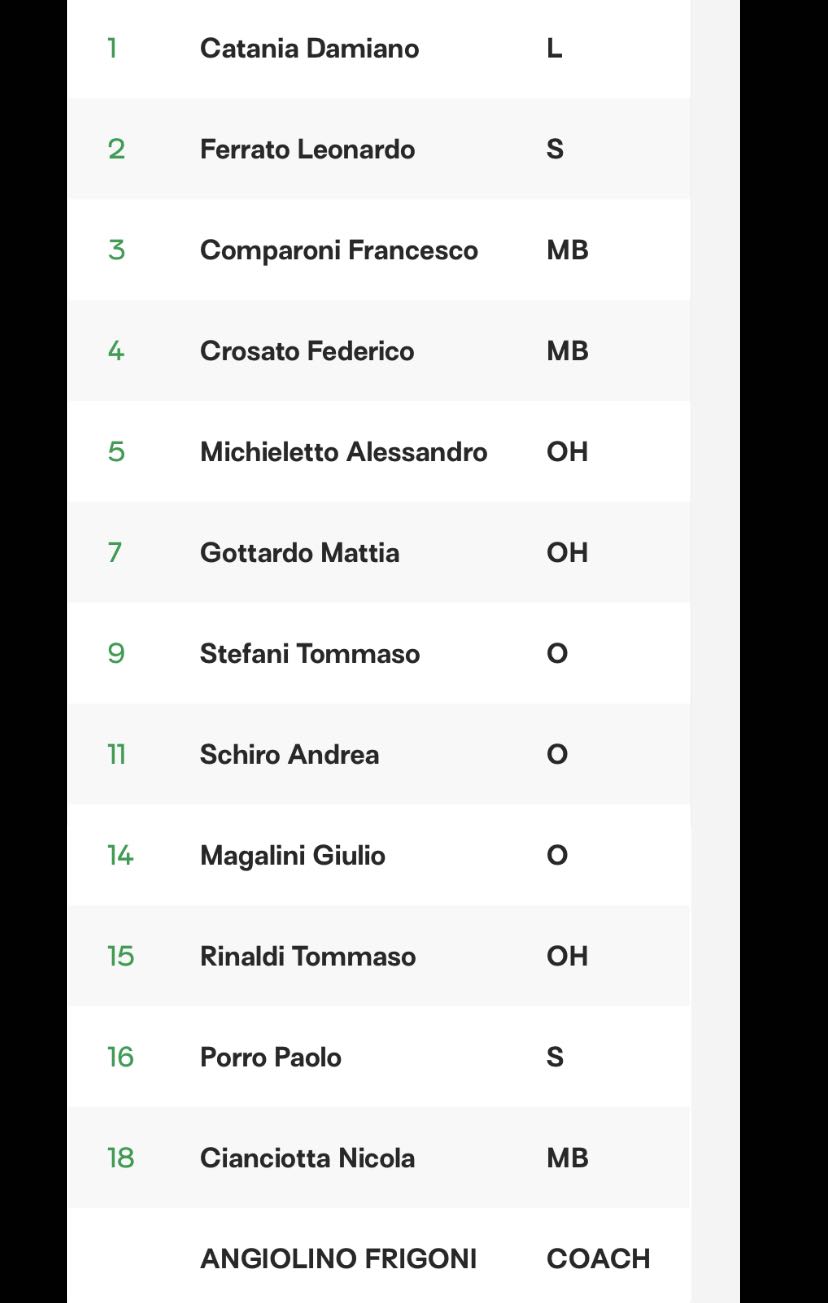Select Cianciotta Nicola
The width and height of the screenshot is (828, 1303).
307,1158
